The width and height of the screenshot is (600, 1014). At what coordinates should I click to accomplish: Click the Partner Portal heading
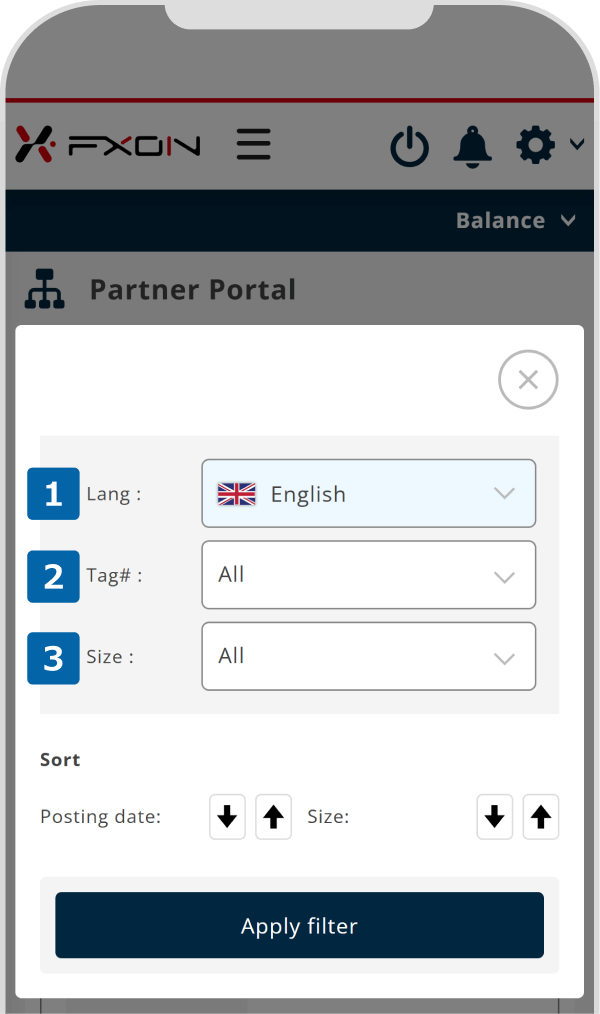pos(193,290)
